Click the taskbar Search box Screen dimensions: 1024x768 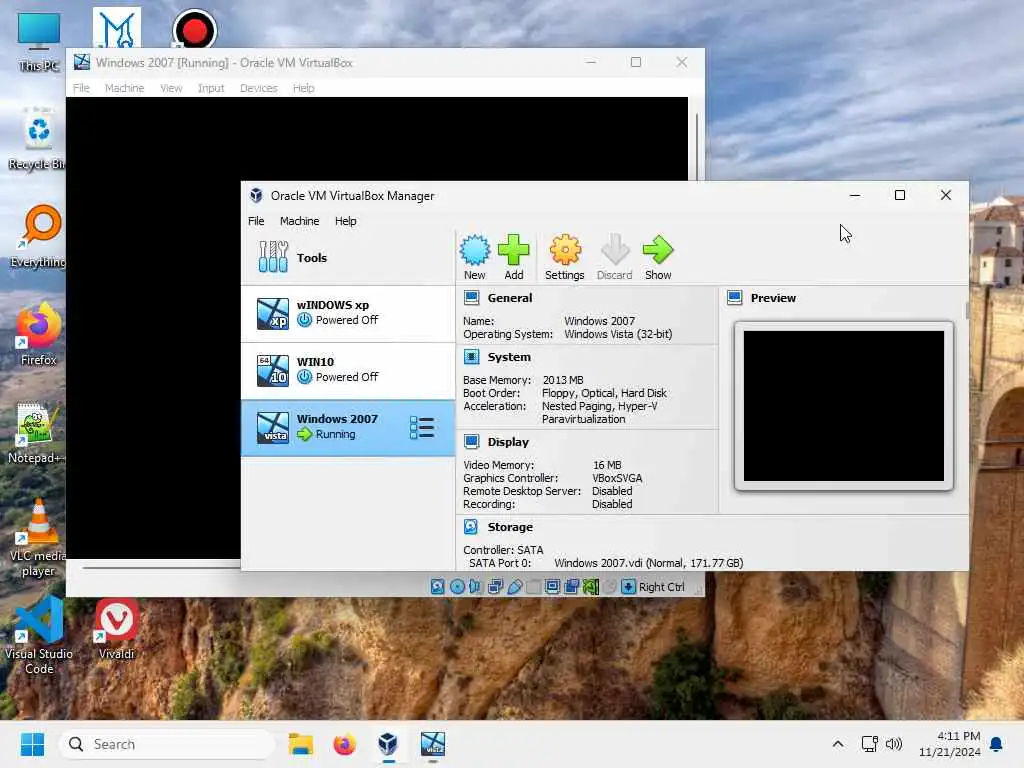click(167, 744)
